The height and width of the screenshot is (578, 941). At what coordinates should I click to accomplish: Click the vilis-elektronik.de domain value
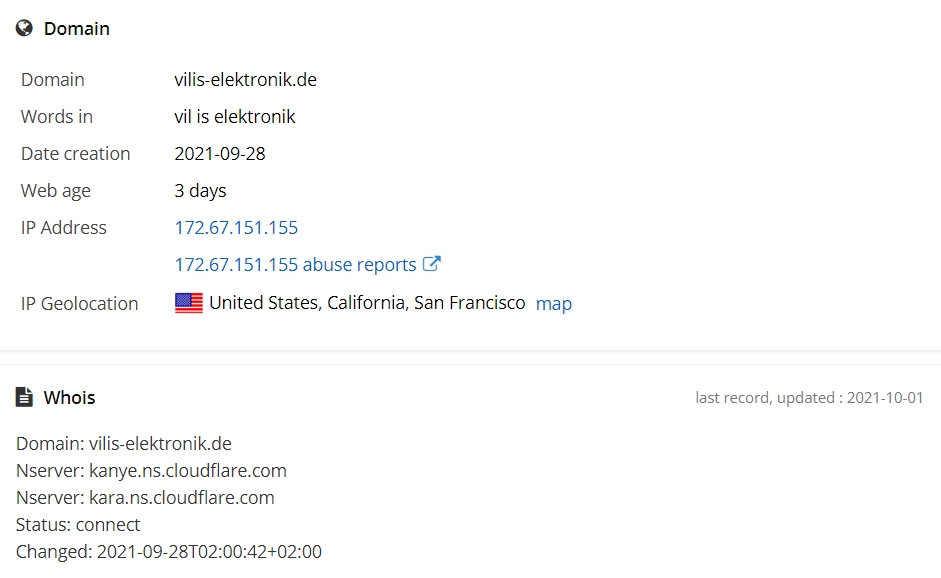coord(245,80)
